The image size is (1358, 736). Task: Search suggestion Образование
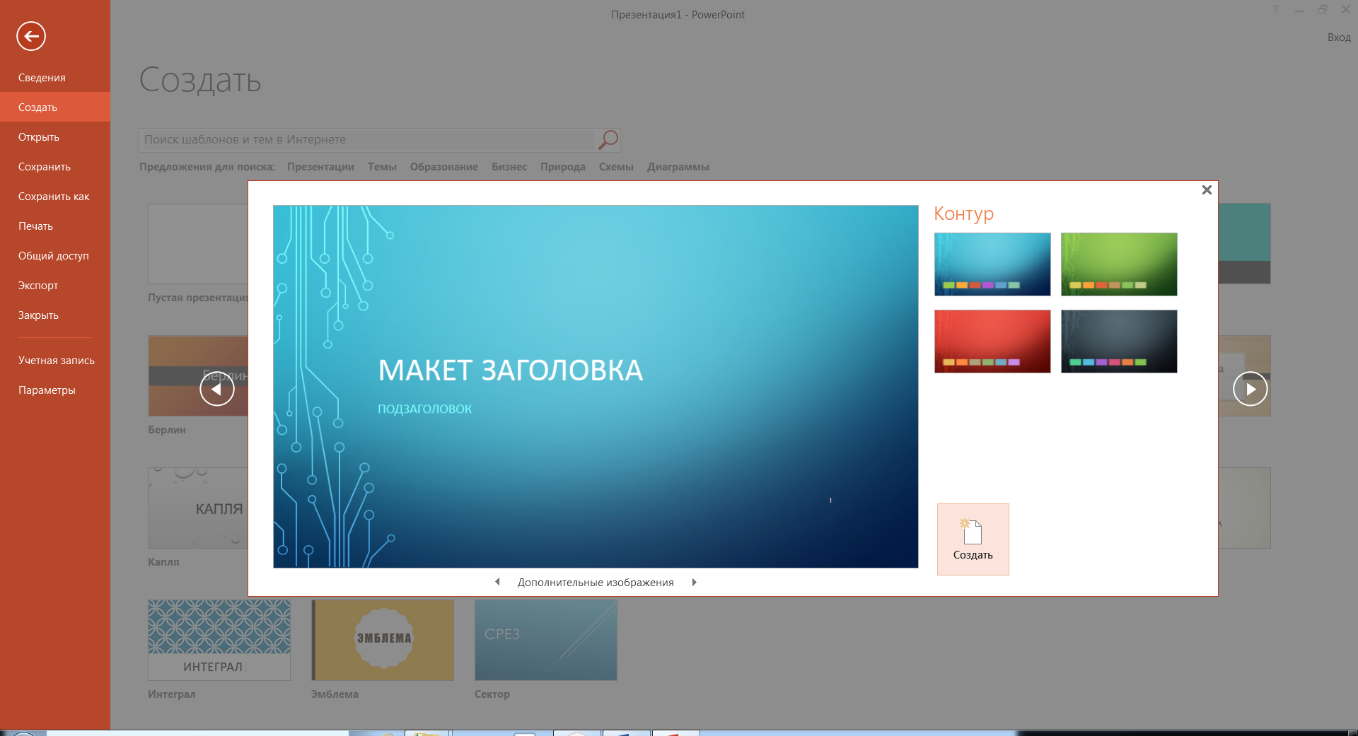pos(444,167)
